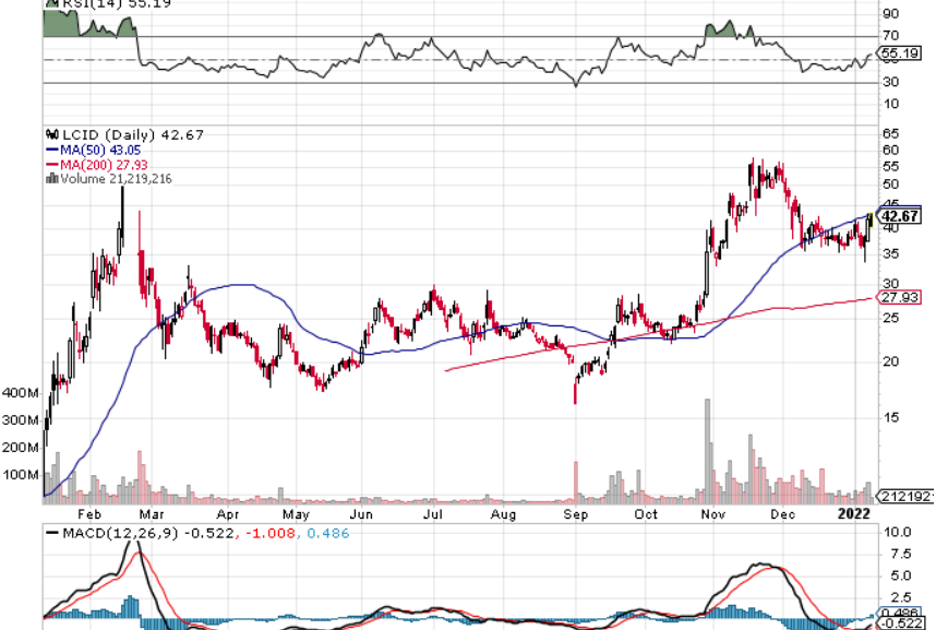Click the 'Mar' month label on time axis

click(x=151, y=514)
